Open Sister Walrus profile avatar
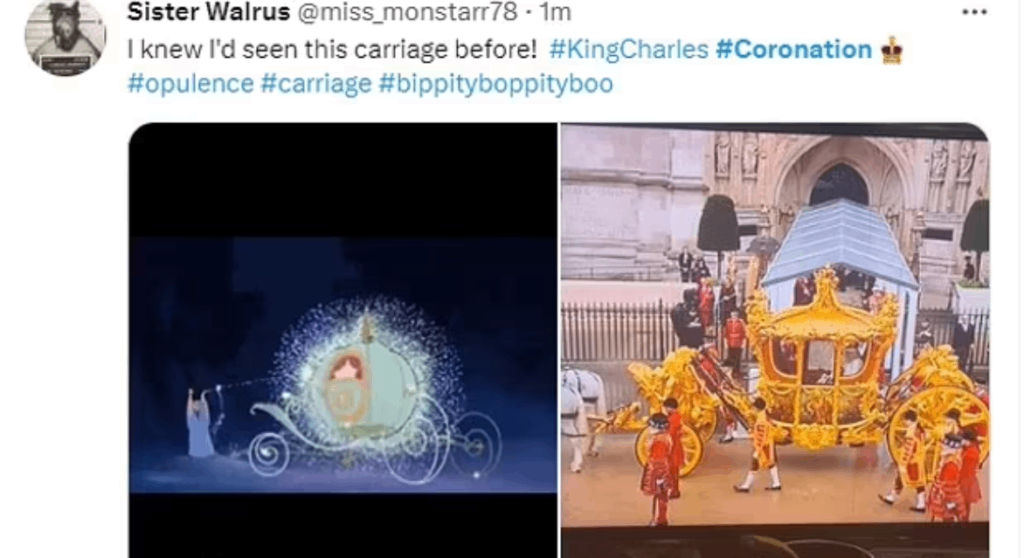The image size is (1024, 558). tap(65, 36)
